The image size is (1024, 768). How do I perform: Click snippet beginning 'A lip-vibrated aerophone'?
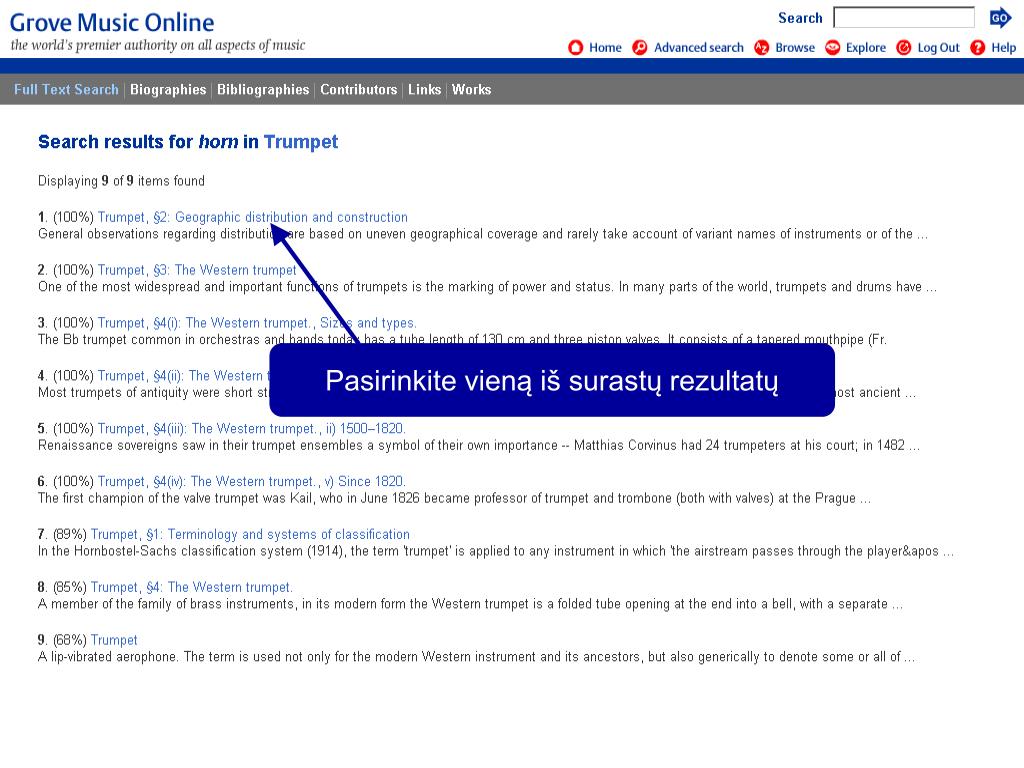[476, 657]
